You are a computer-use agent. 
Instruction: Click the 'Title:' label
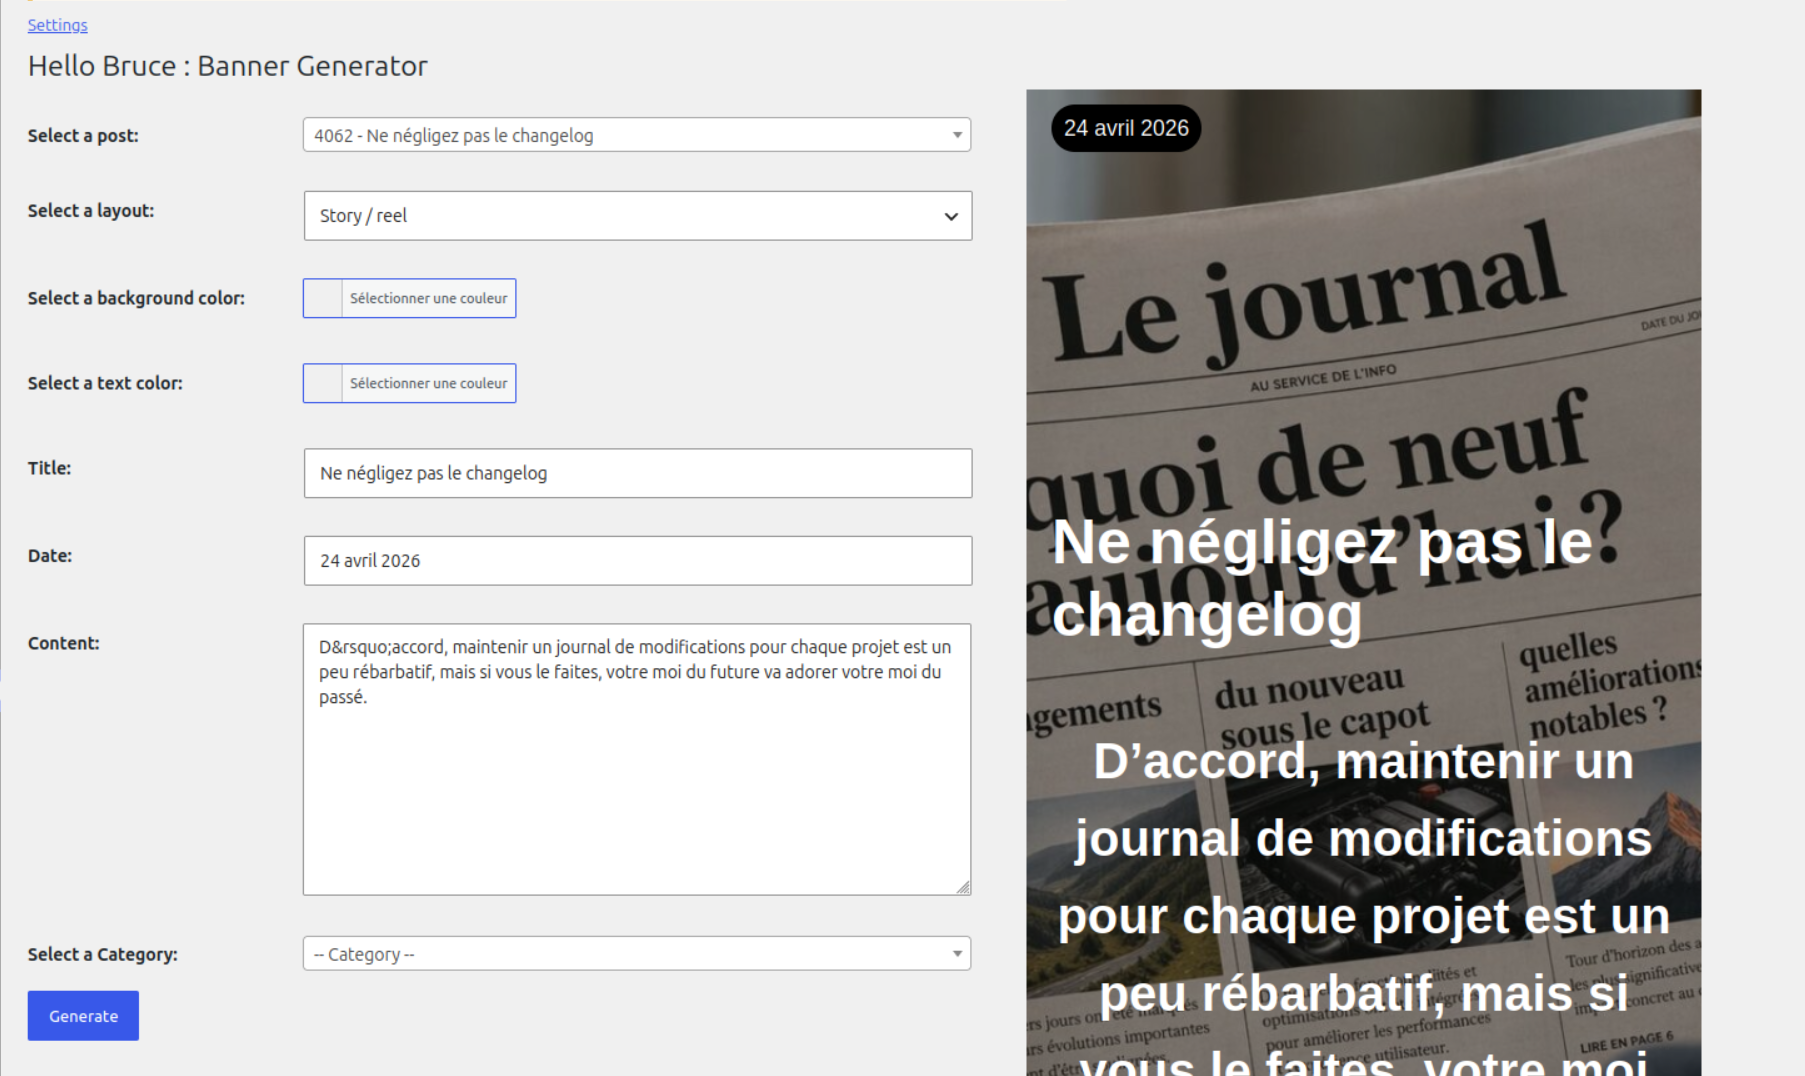pos(49,468)
